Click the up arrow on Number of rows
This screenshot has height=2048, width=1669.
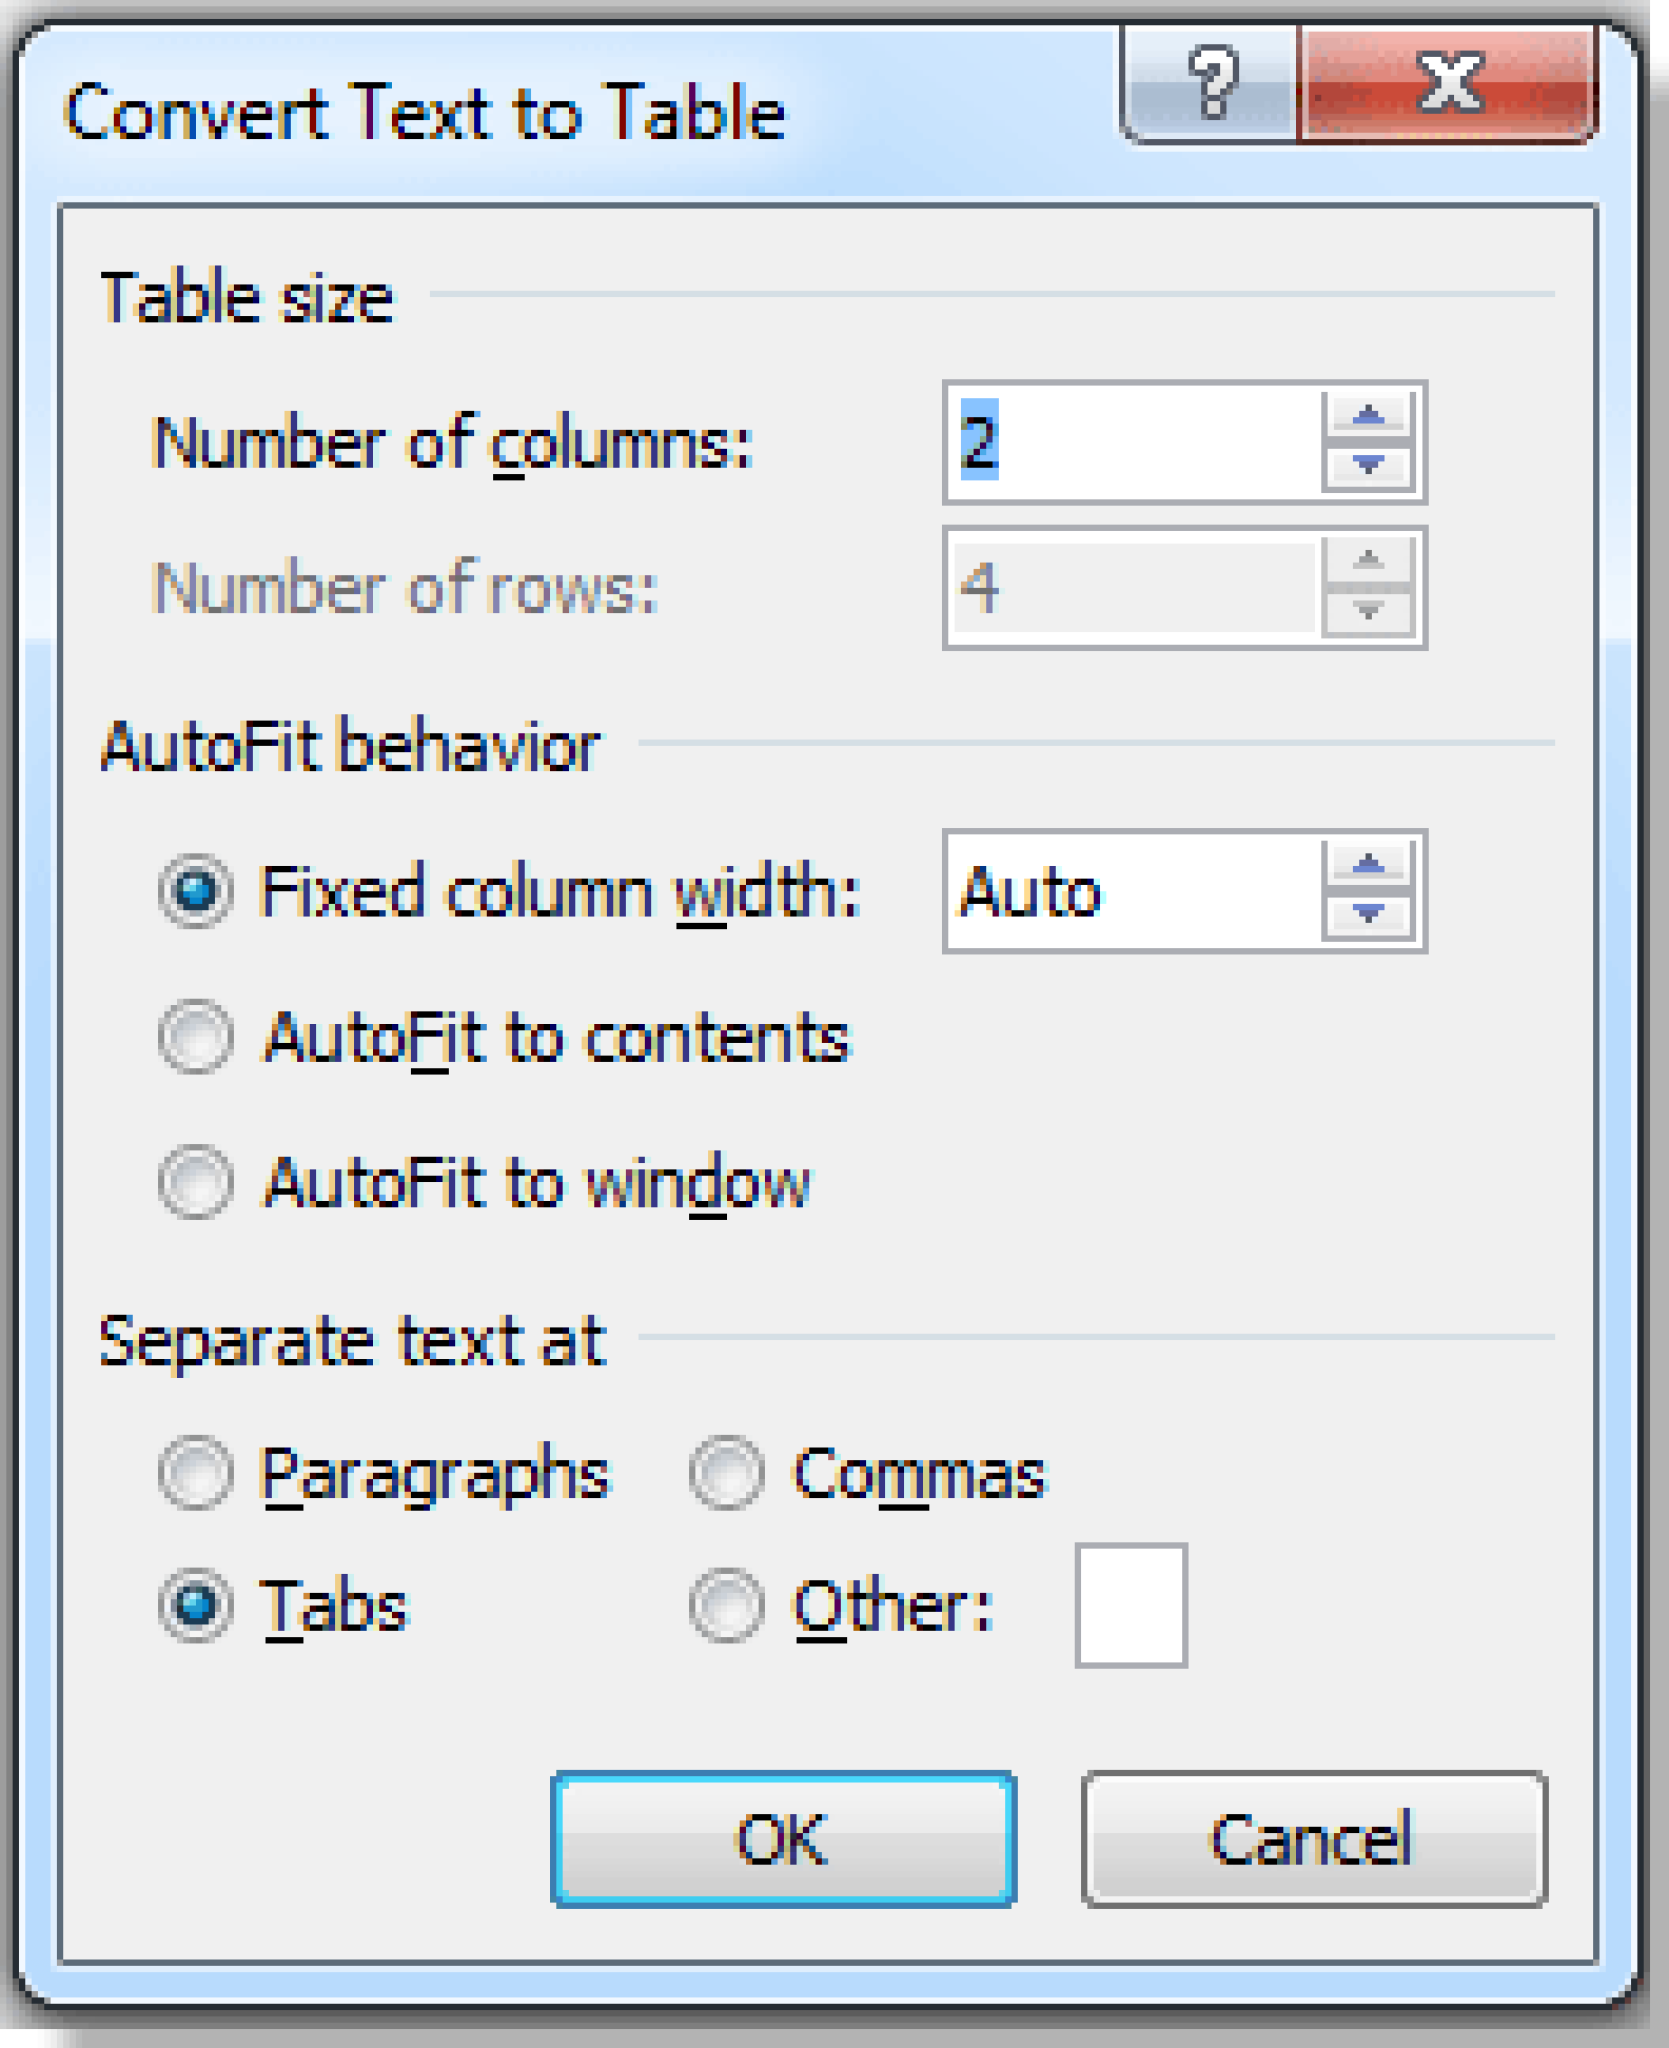pyautogui.click(x=1370, y=560)
